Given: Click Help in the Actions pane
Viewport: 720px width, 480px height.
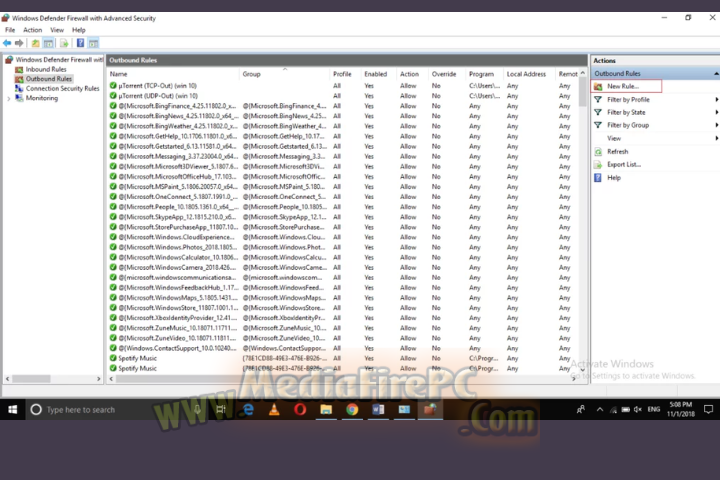Looking at the screenshot, I should pyautogui.click(x=613, y=178).
